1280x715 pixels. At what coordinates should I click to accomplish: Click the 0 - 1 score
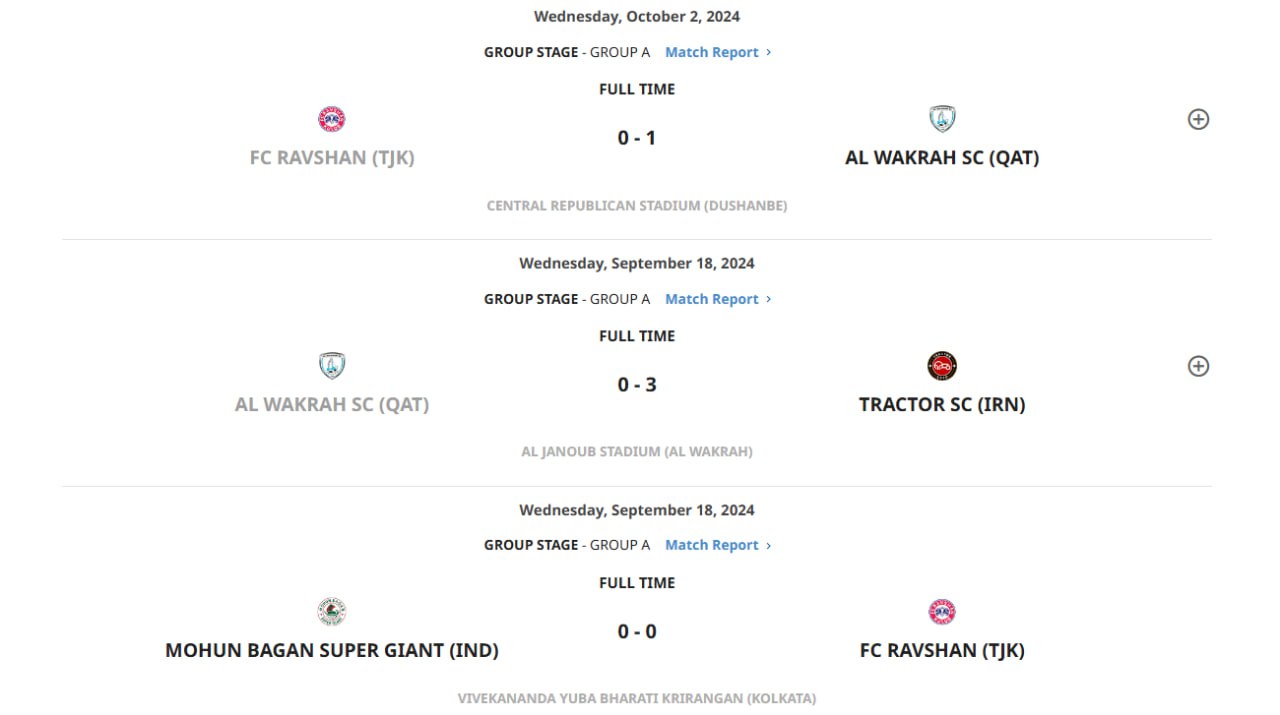637,138
